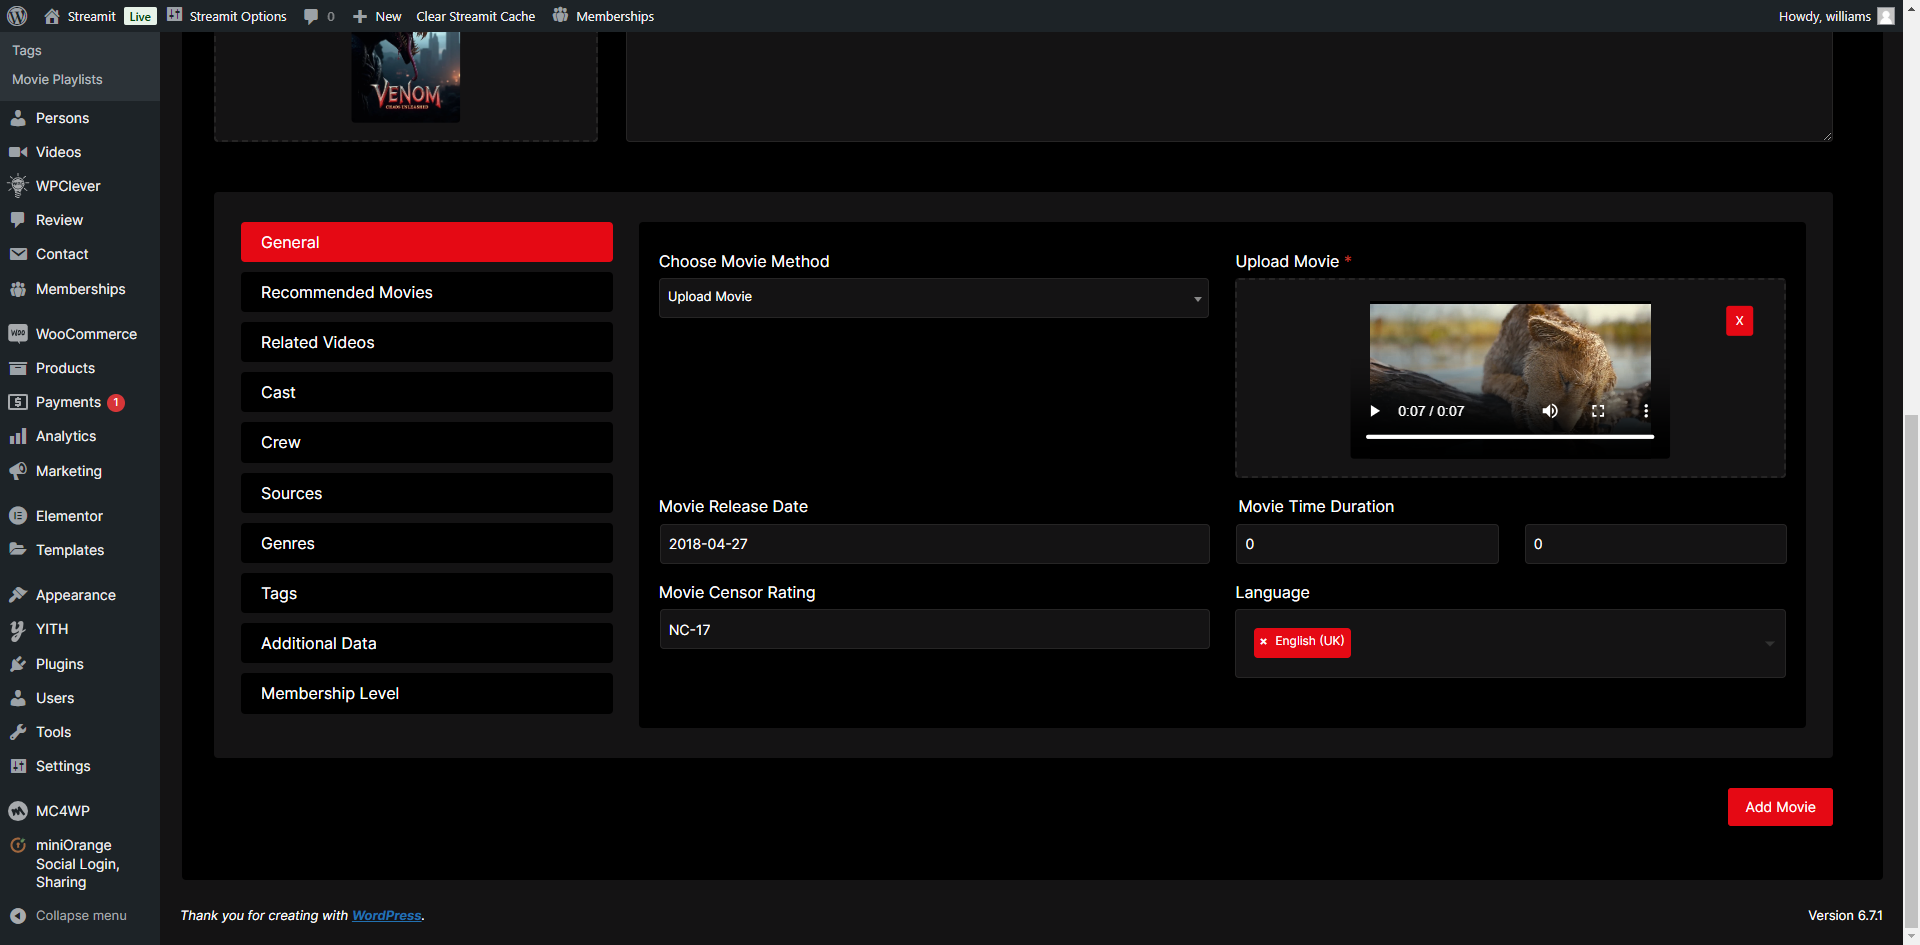The width and height of the screenshot is (1920, 945).
Task: Open the Products archive icon
Action: pyautogui.click(x=18, y=368)
